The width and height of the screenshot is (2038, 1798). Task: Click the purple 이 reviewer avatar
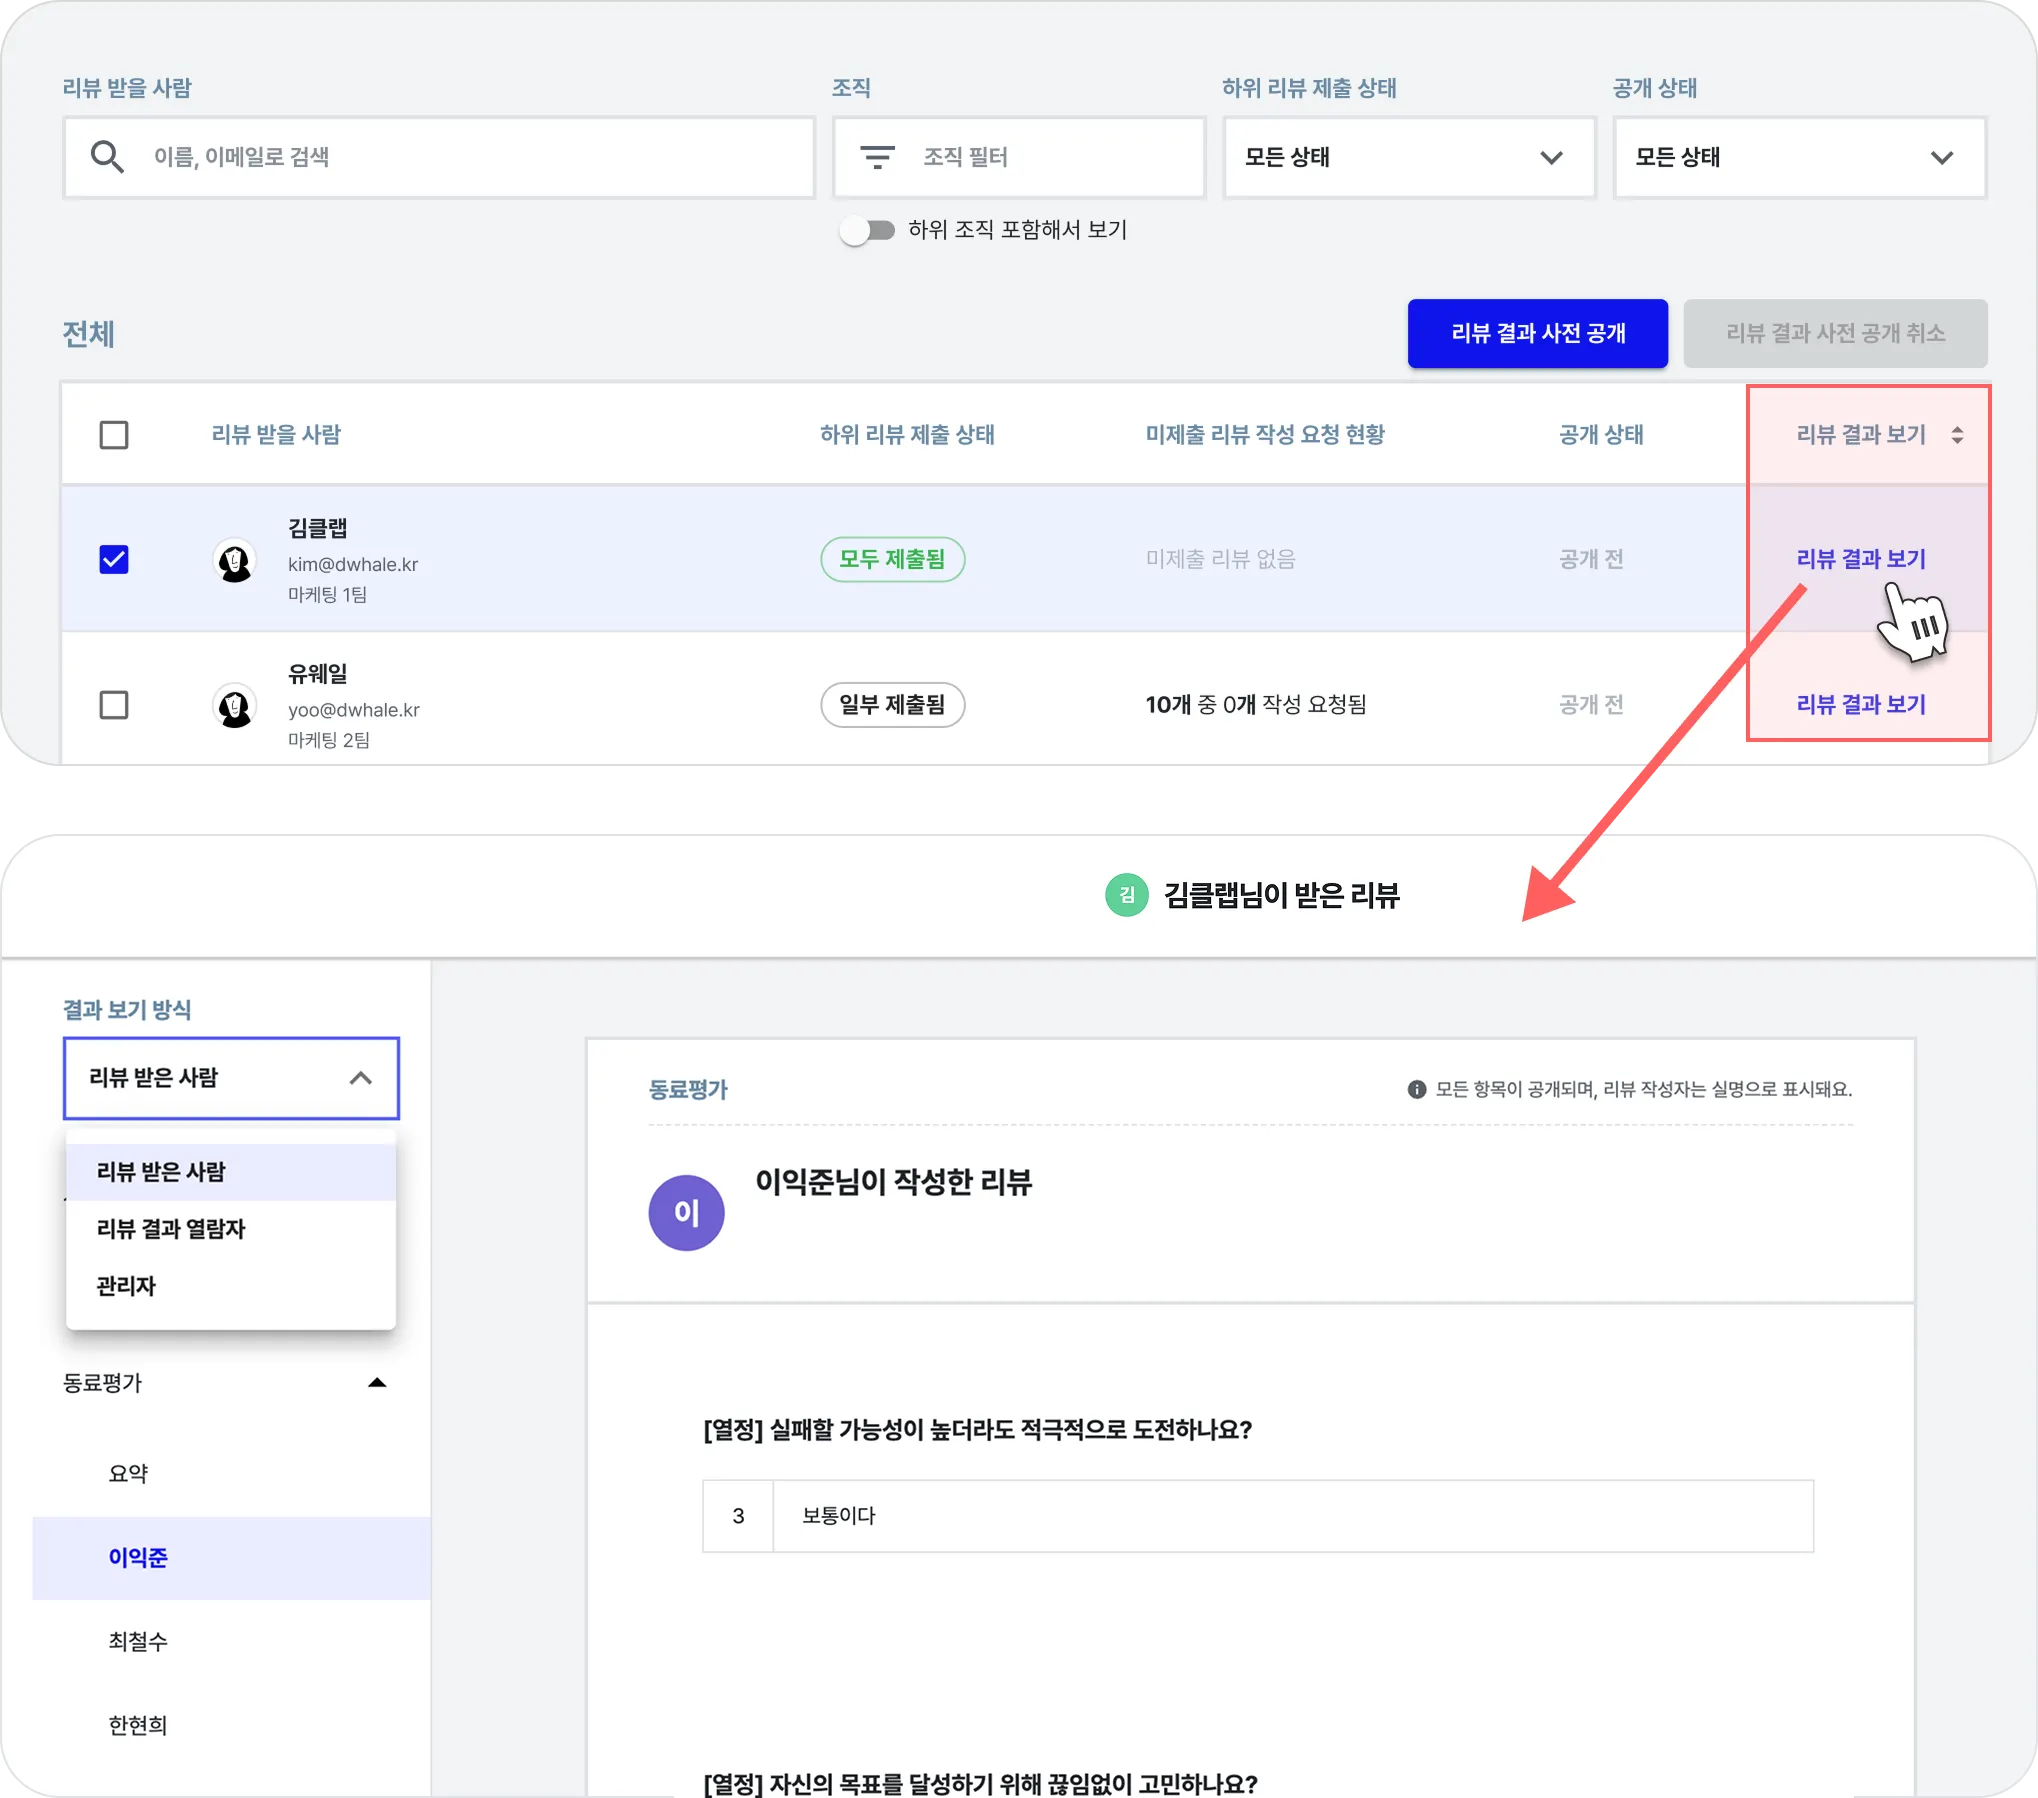tap(686, 1212)
